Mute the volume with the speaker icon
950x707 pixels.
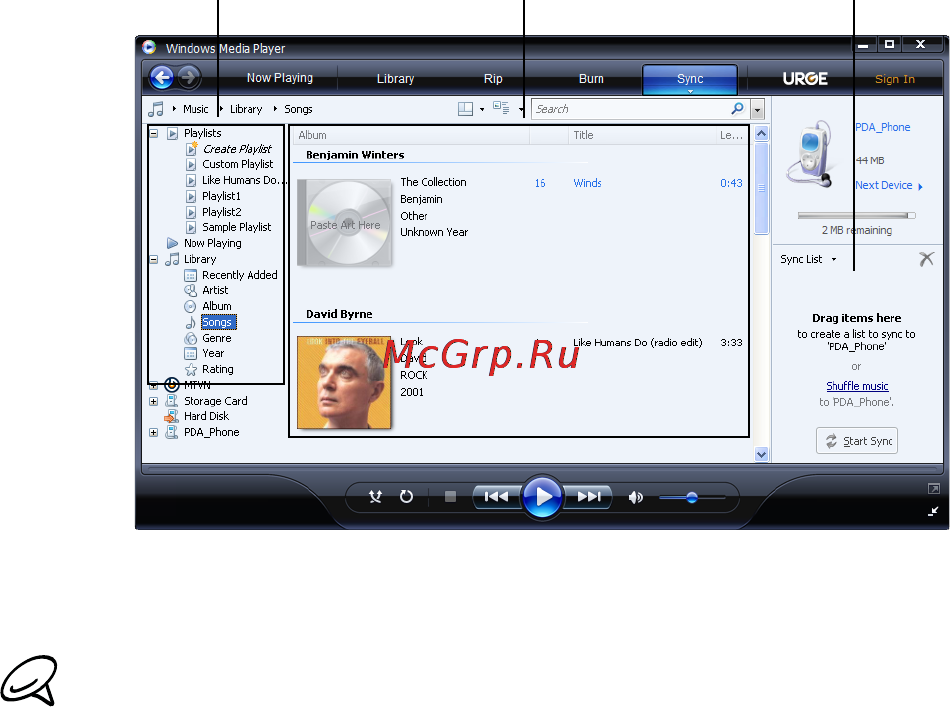pos(635,497)
